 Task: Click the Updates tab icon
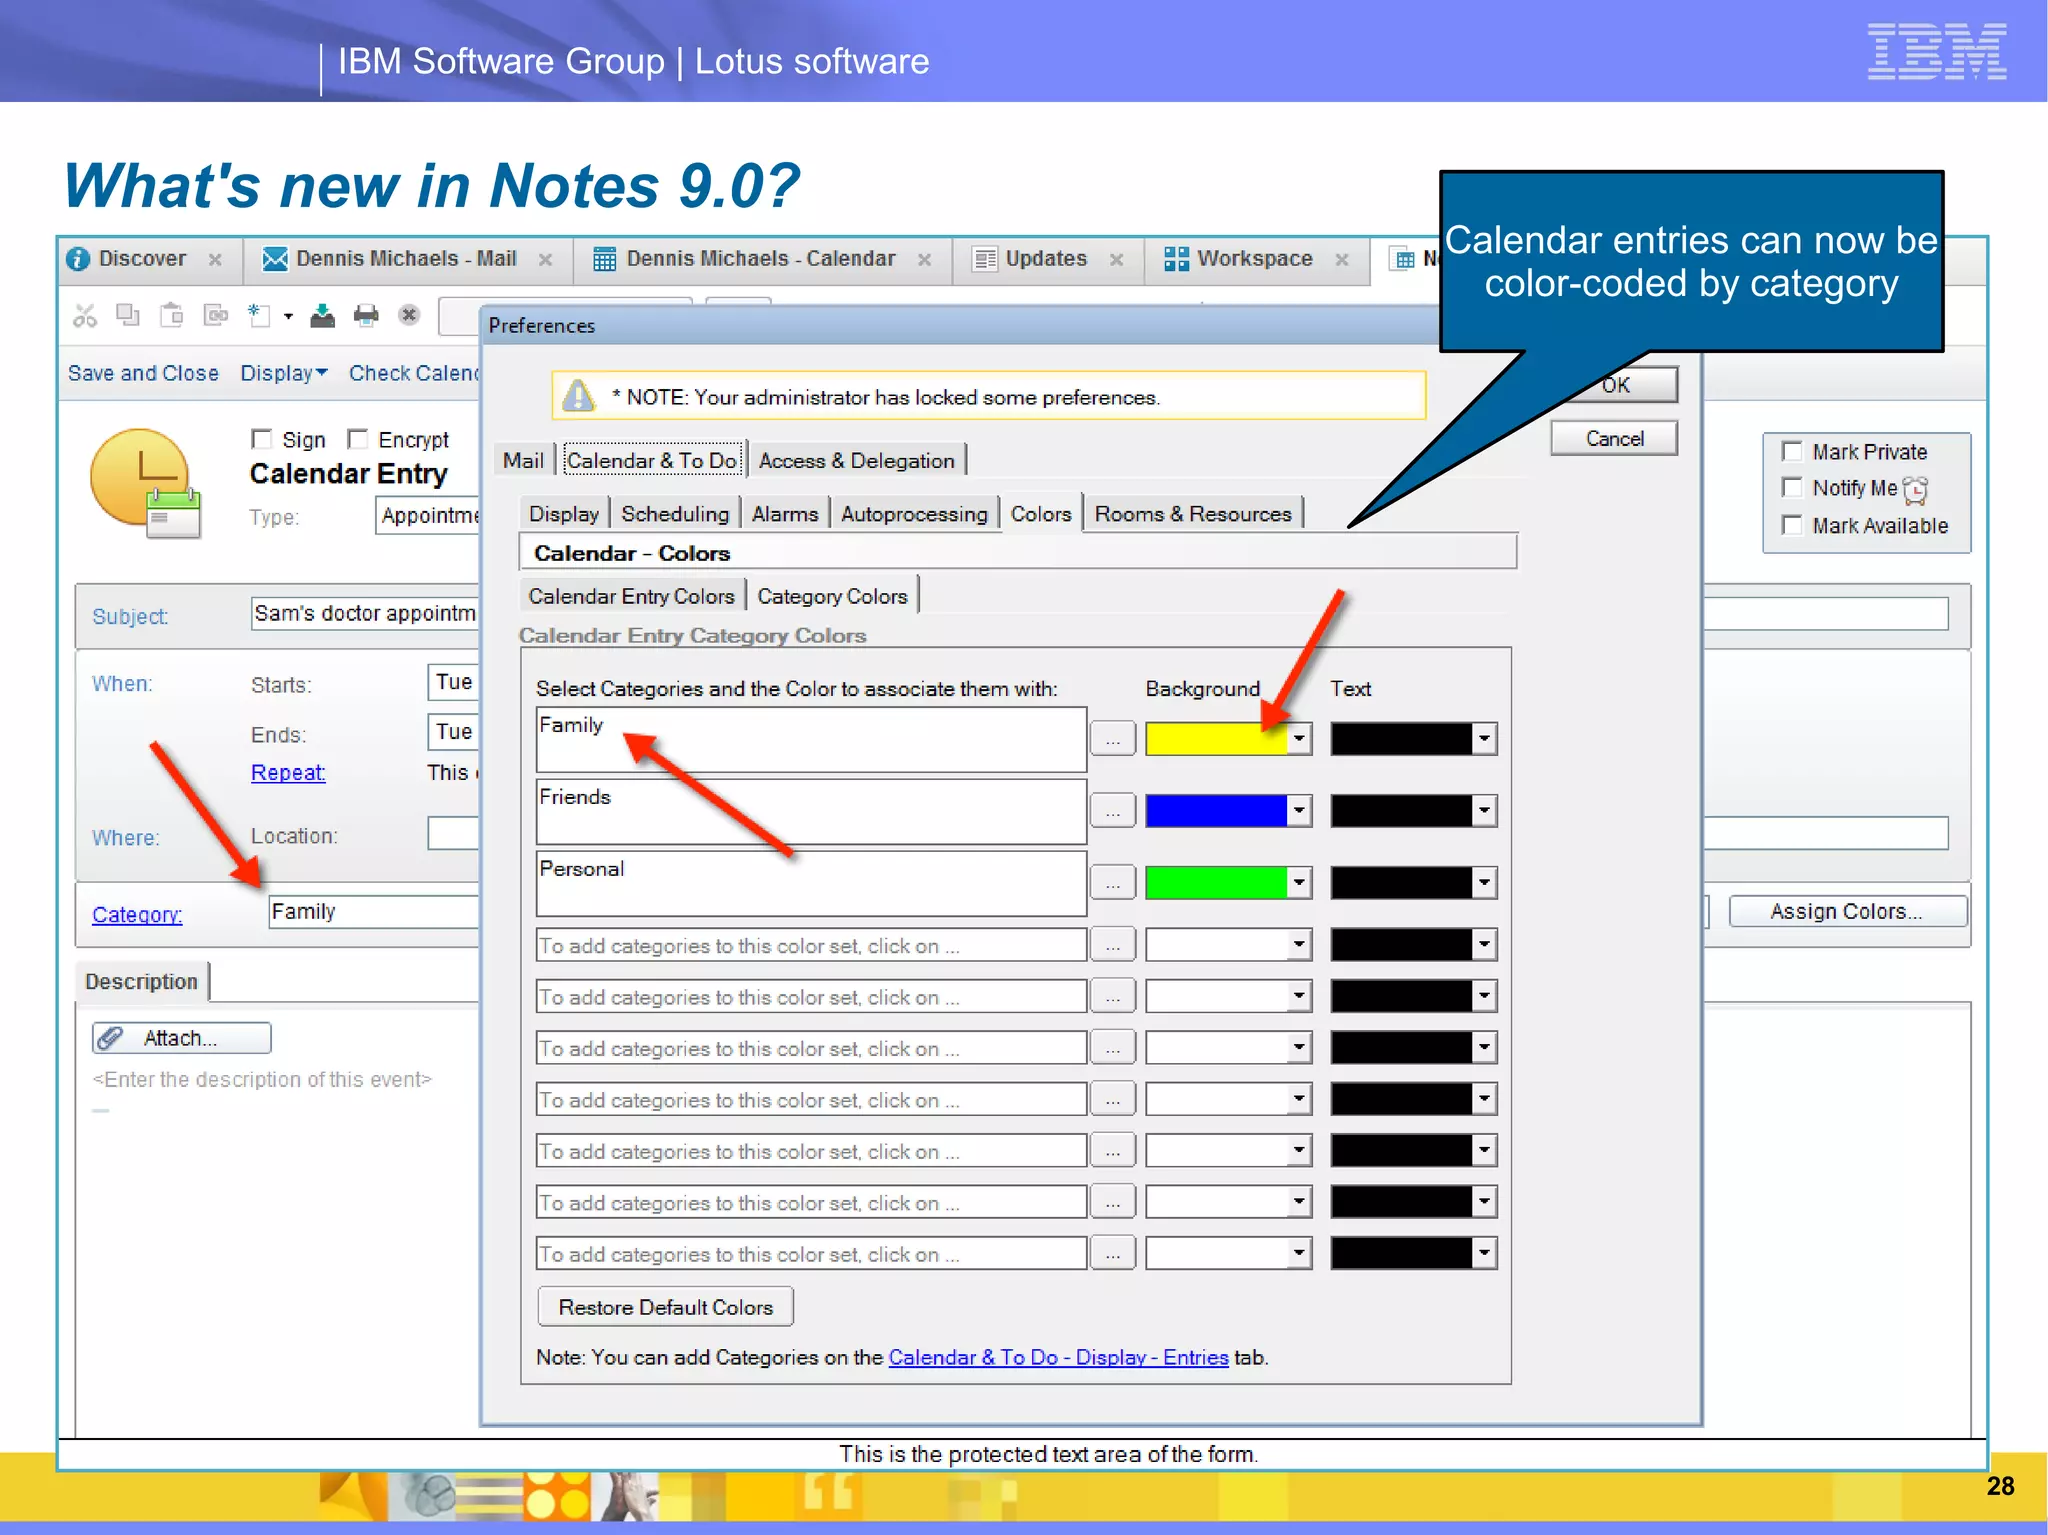click(x=985, y=259)
